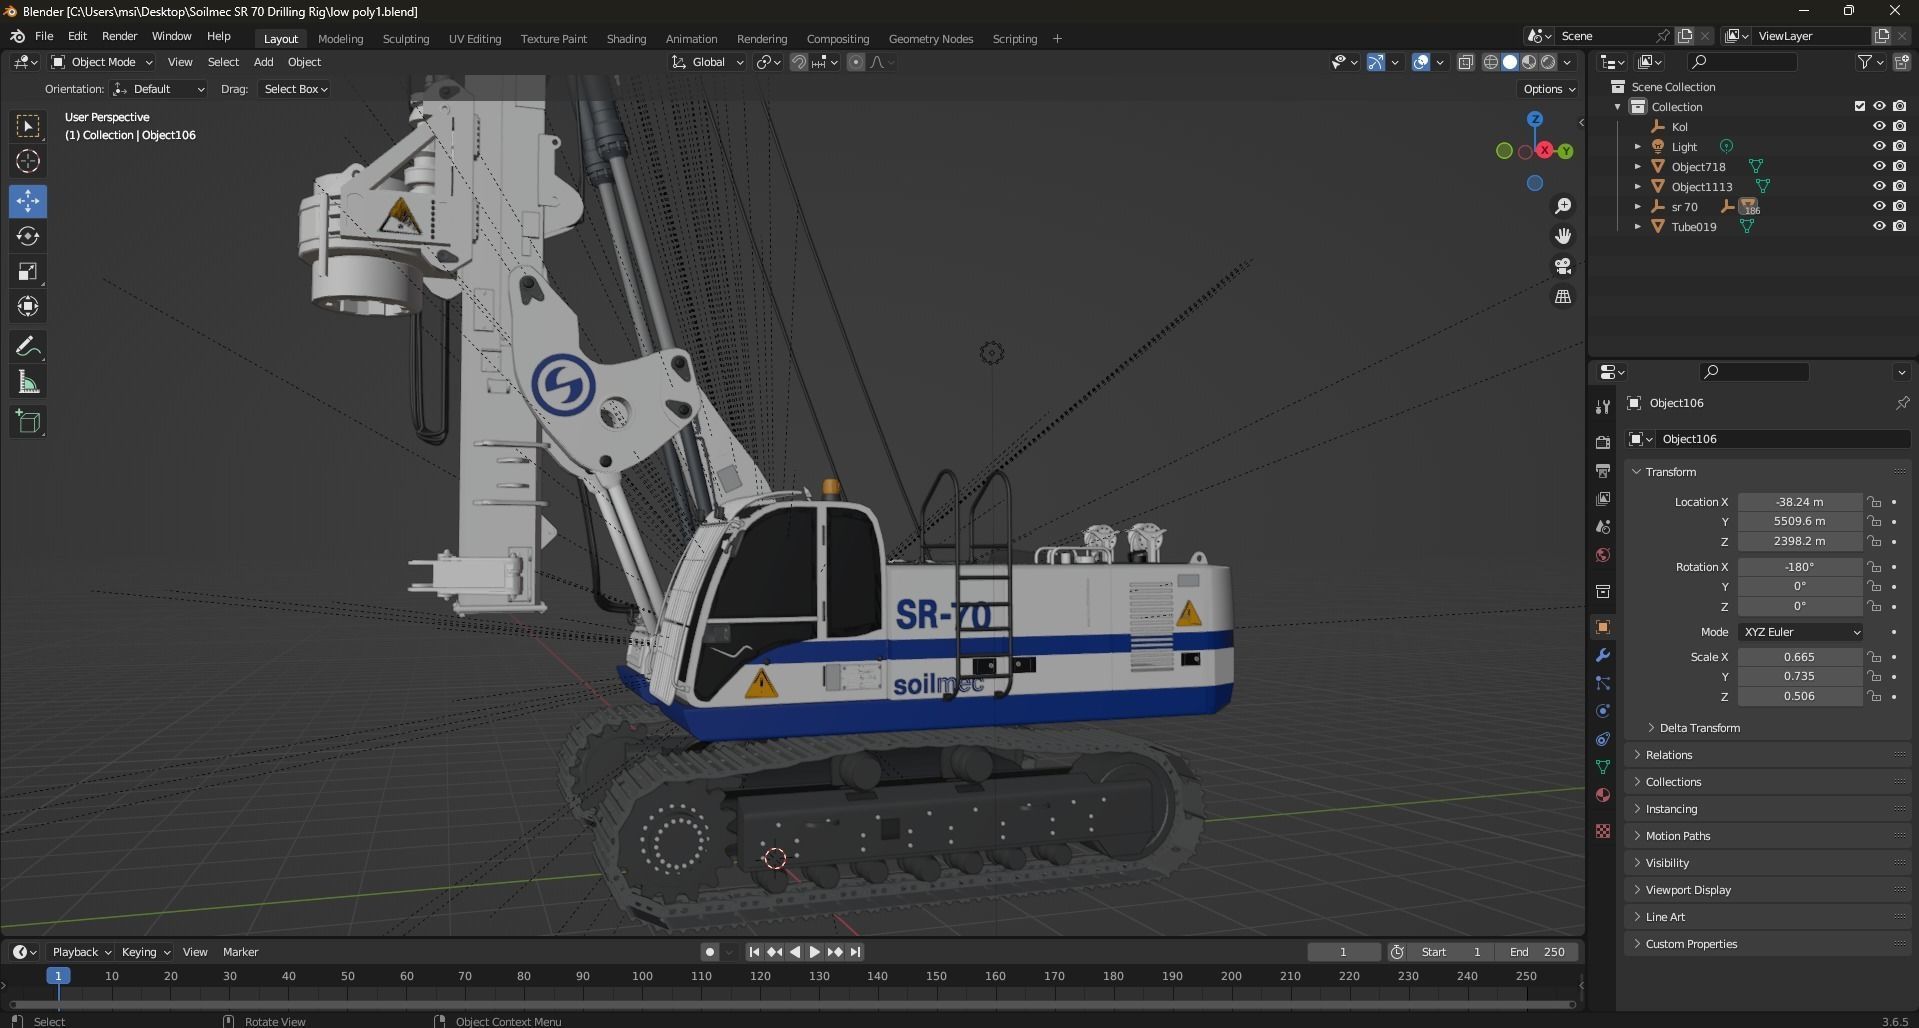
Task: Activate the Scale tool
Action: (x=28, y=271)
